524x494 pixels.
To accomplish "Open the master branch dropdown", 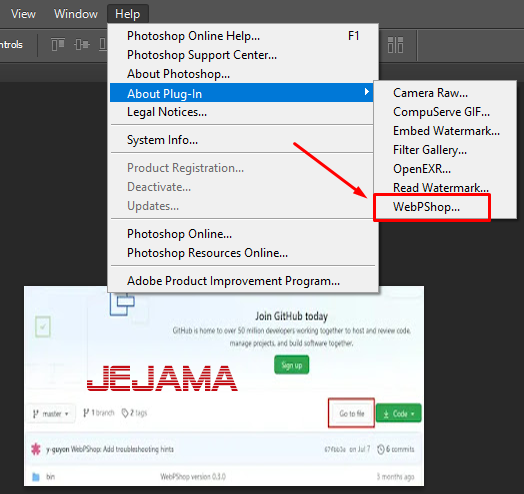I will (51, 414).
